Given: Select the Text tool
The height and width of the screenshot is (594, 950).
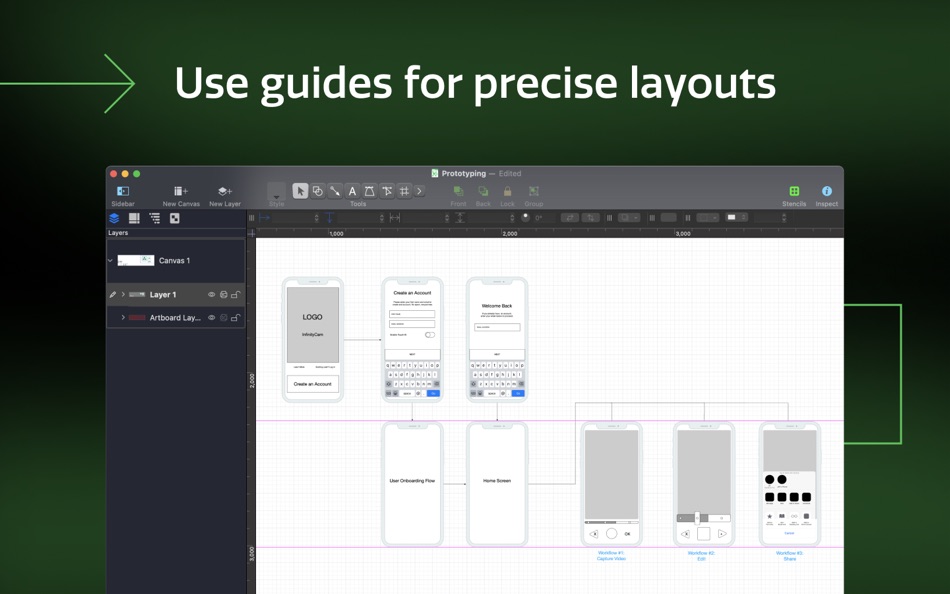Looking at the screenshot, I should point(352,192).
